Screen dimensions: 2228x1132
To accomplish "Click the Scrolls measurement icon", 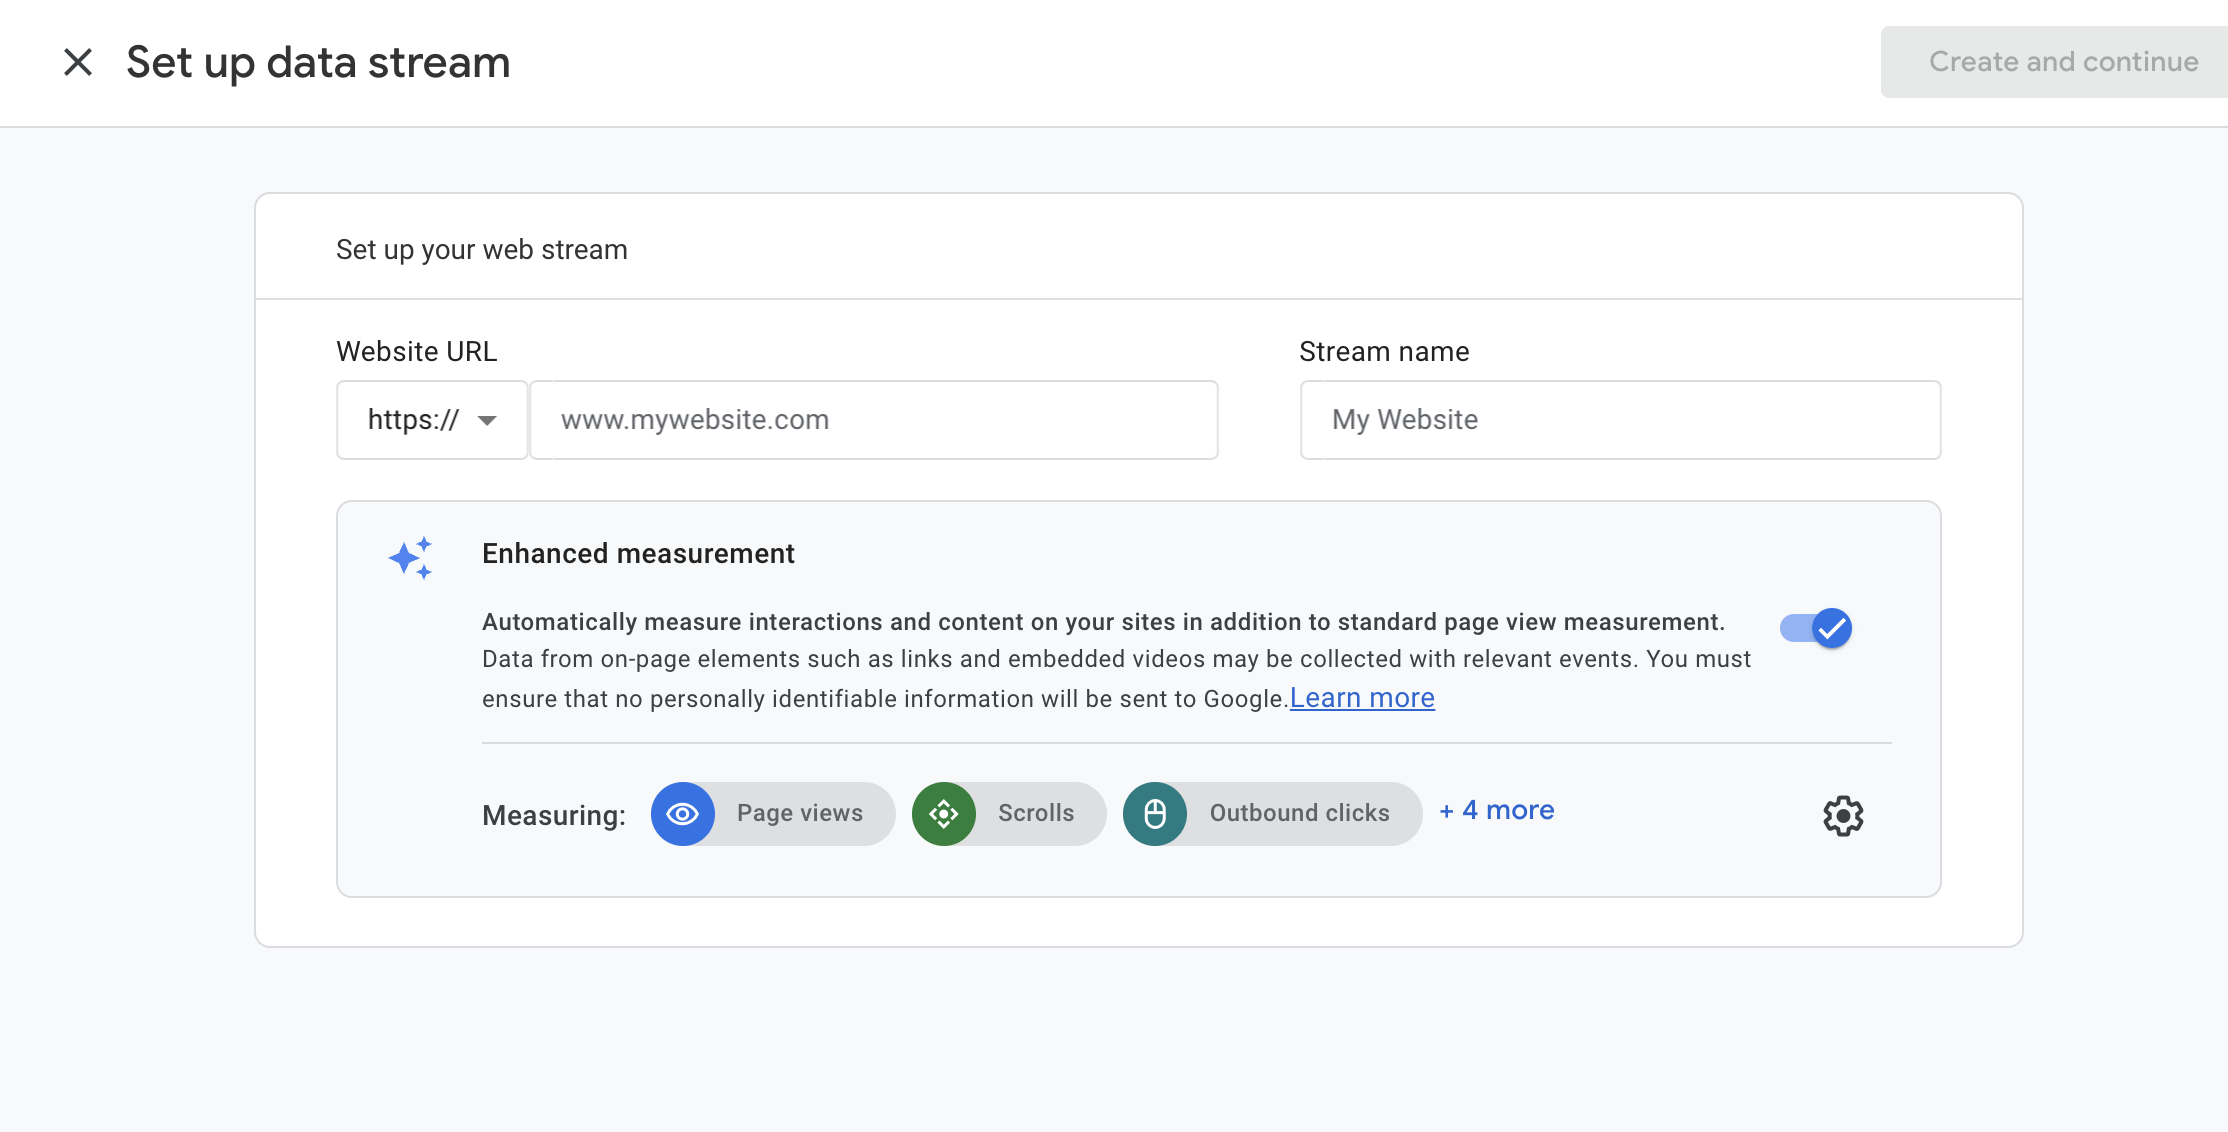I will click(x=944, y=814).
